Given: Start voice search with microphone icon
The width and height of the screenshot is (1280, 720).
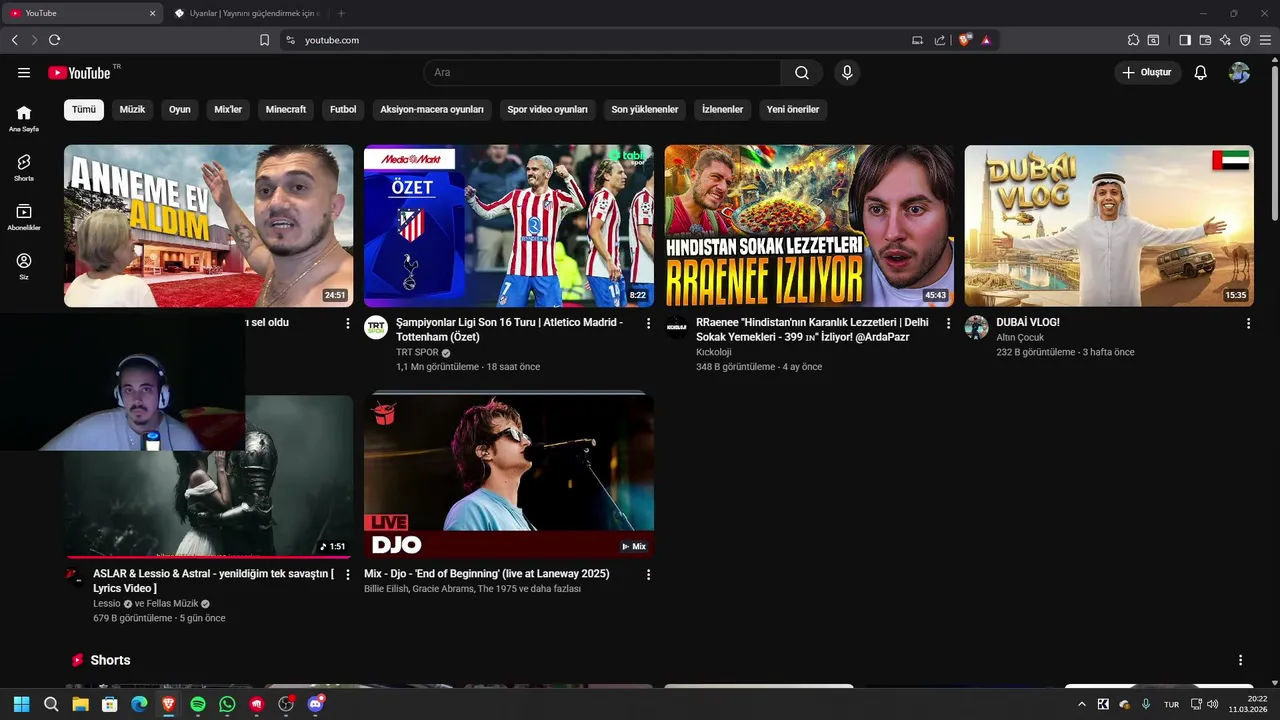Looking at the screenshot, I should point(847,73).
